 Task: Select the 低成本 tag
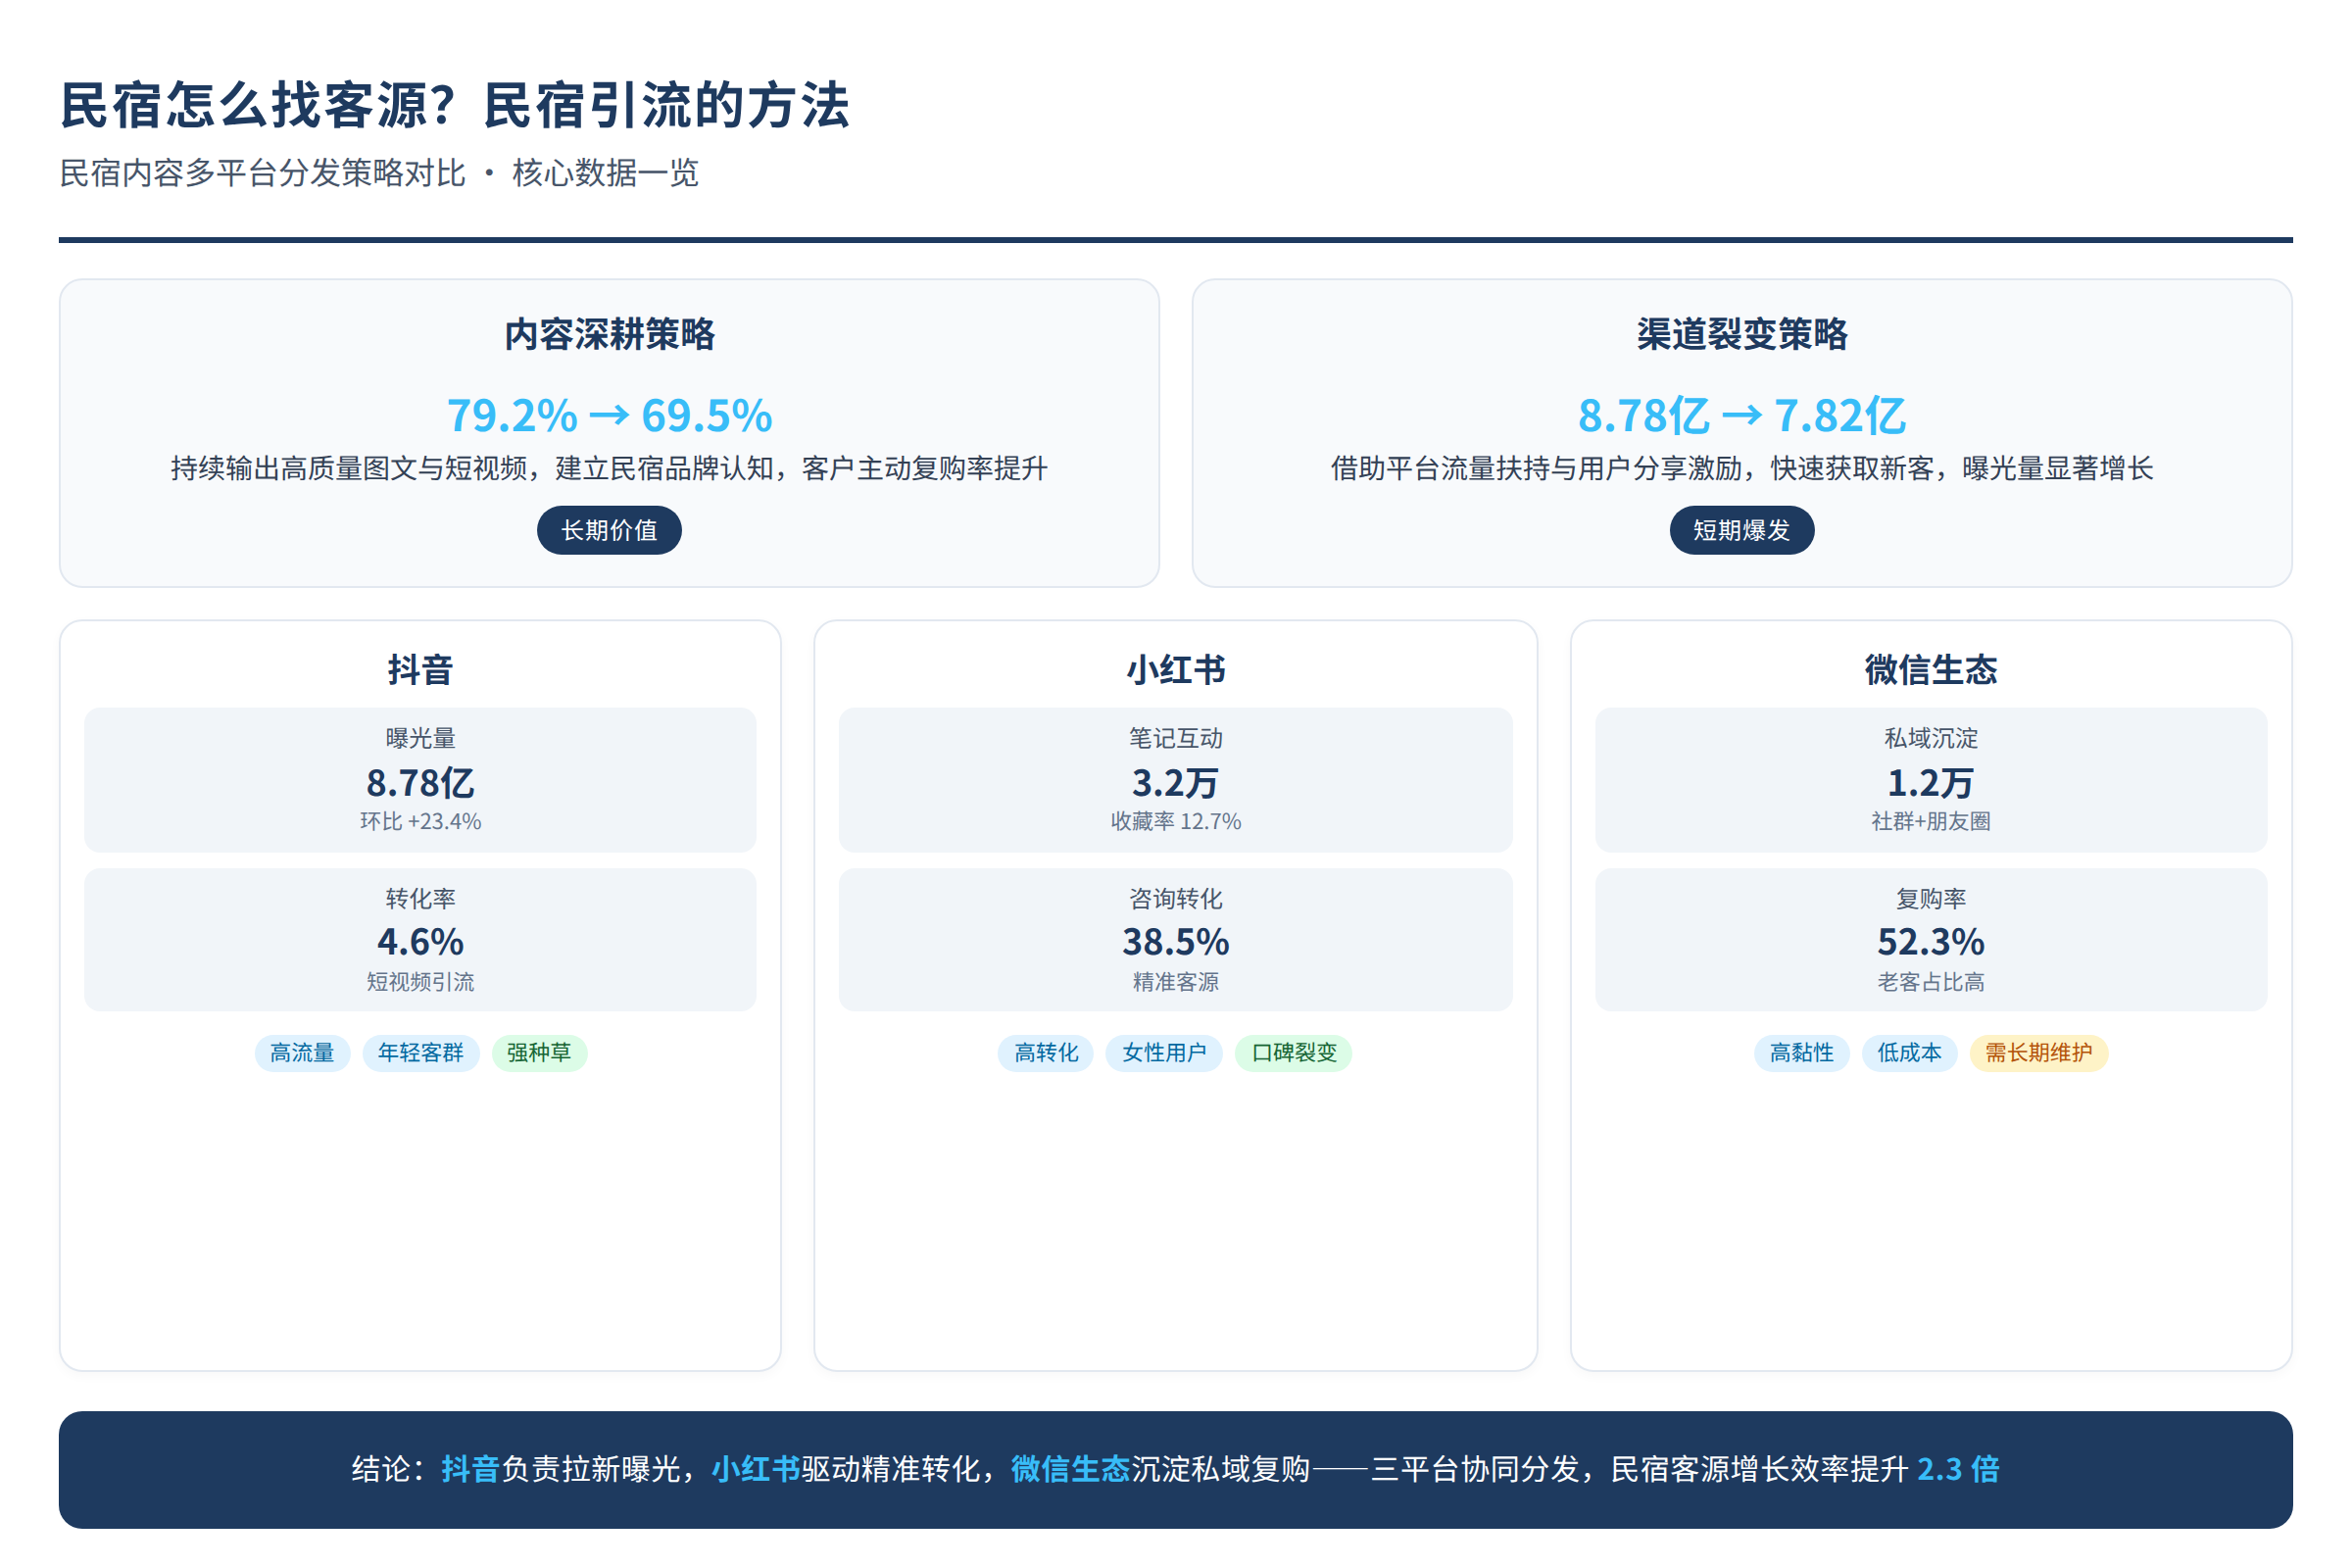pyautogui.click(x=1909, y=1053)
